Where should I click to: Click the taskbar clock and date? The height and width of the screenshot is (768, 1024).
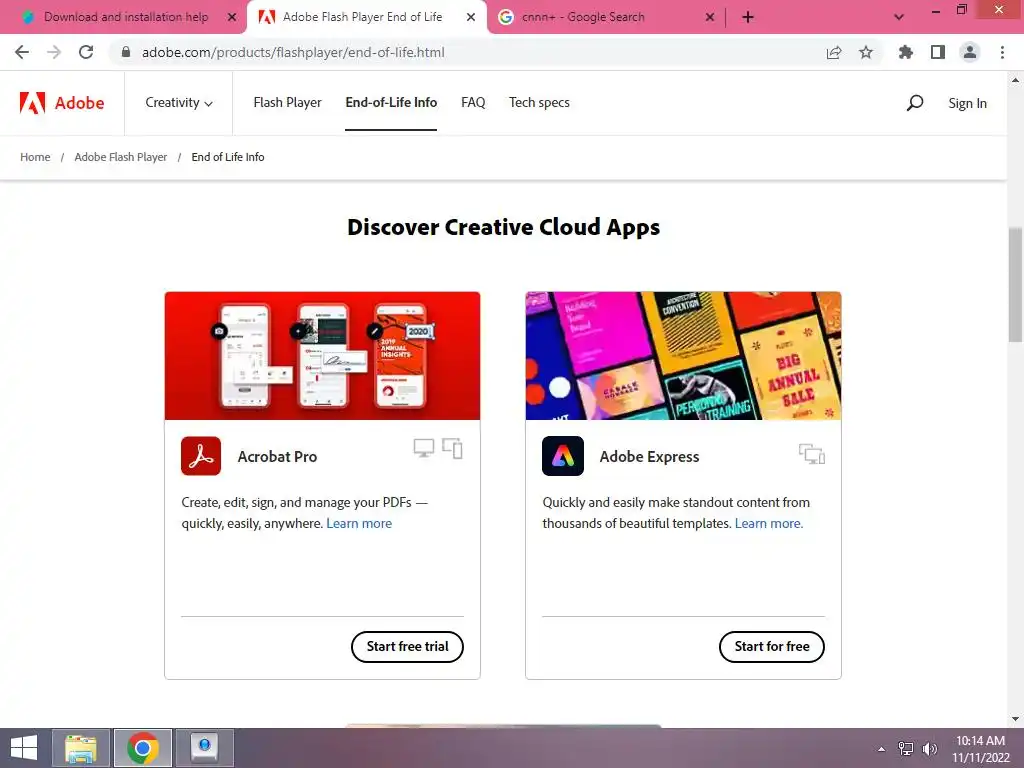pos(981,748)
